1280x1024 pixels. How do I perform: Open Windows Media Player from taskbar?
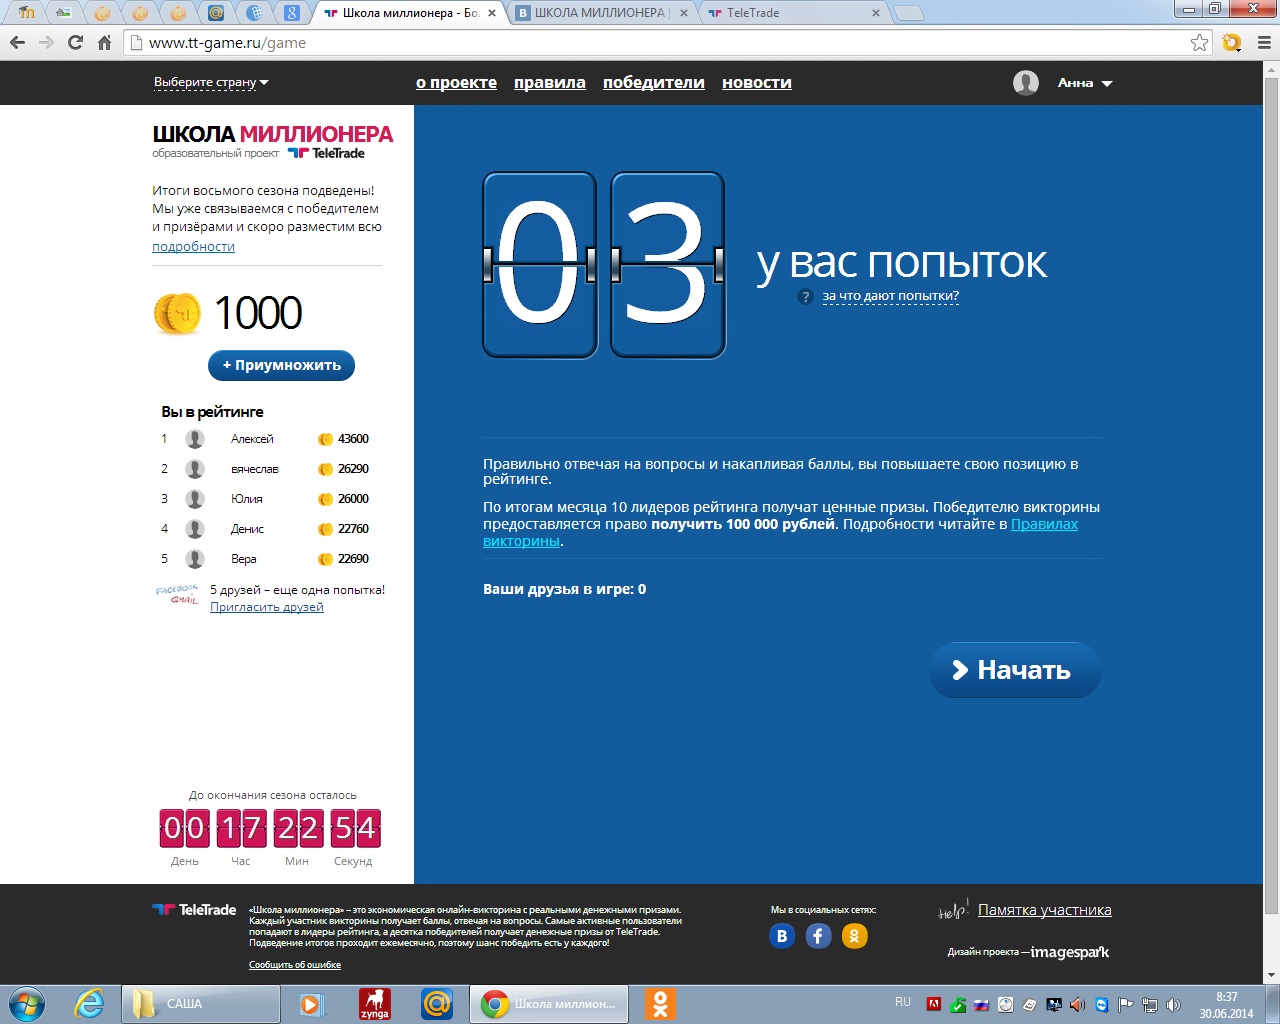312,1004
